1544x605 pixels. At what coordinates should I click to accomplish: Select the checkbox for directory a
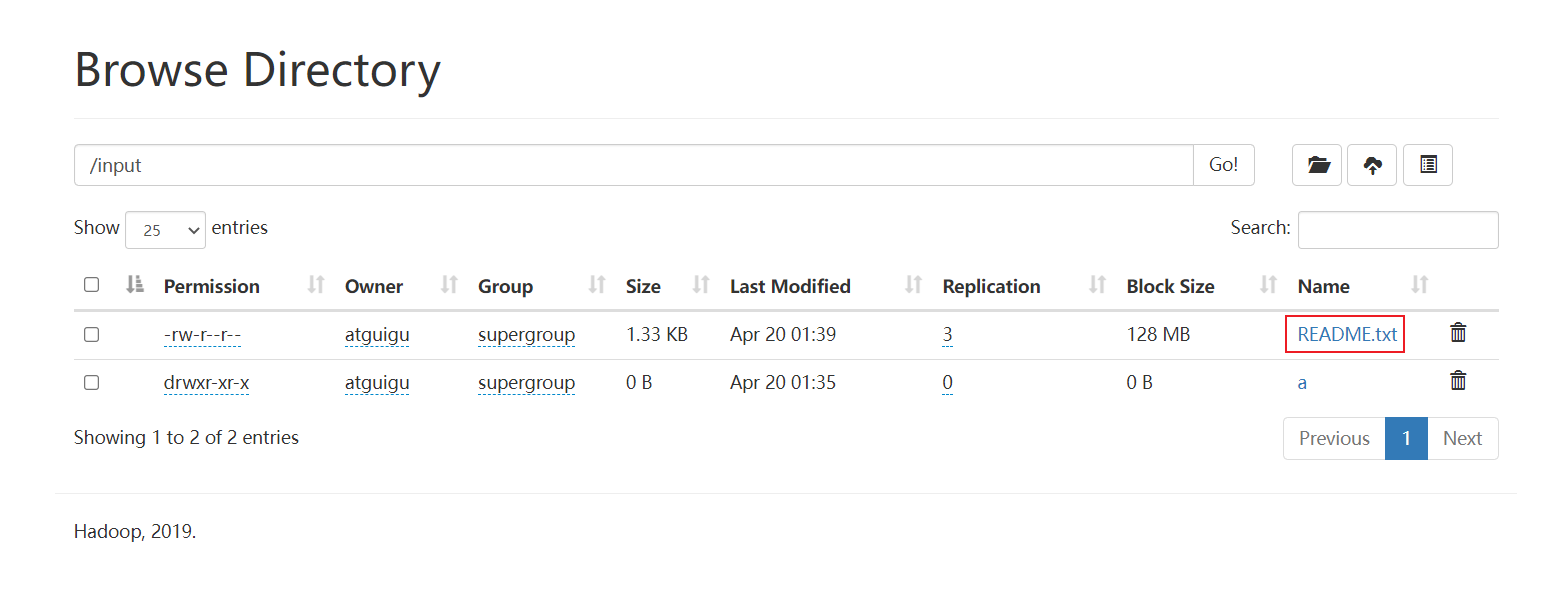[92, 382]
